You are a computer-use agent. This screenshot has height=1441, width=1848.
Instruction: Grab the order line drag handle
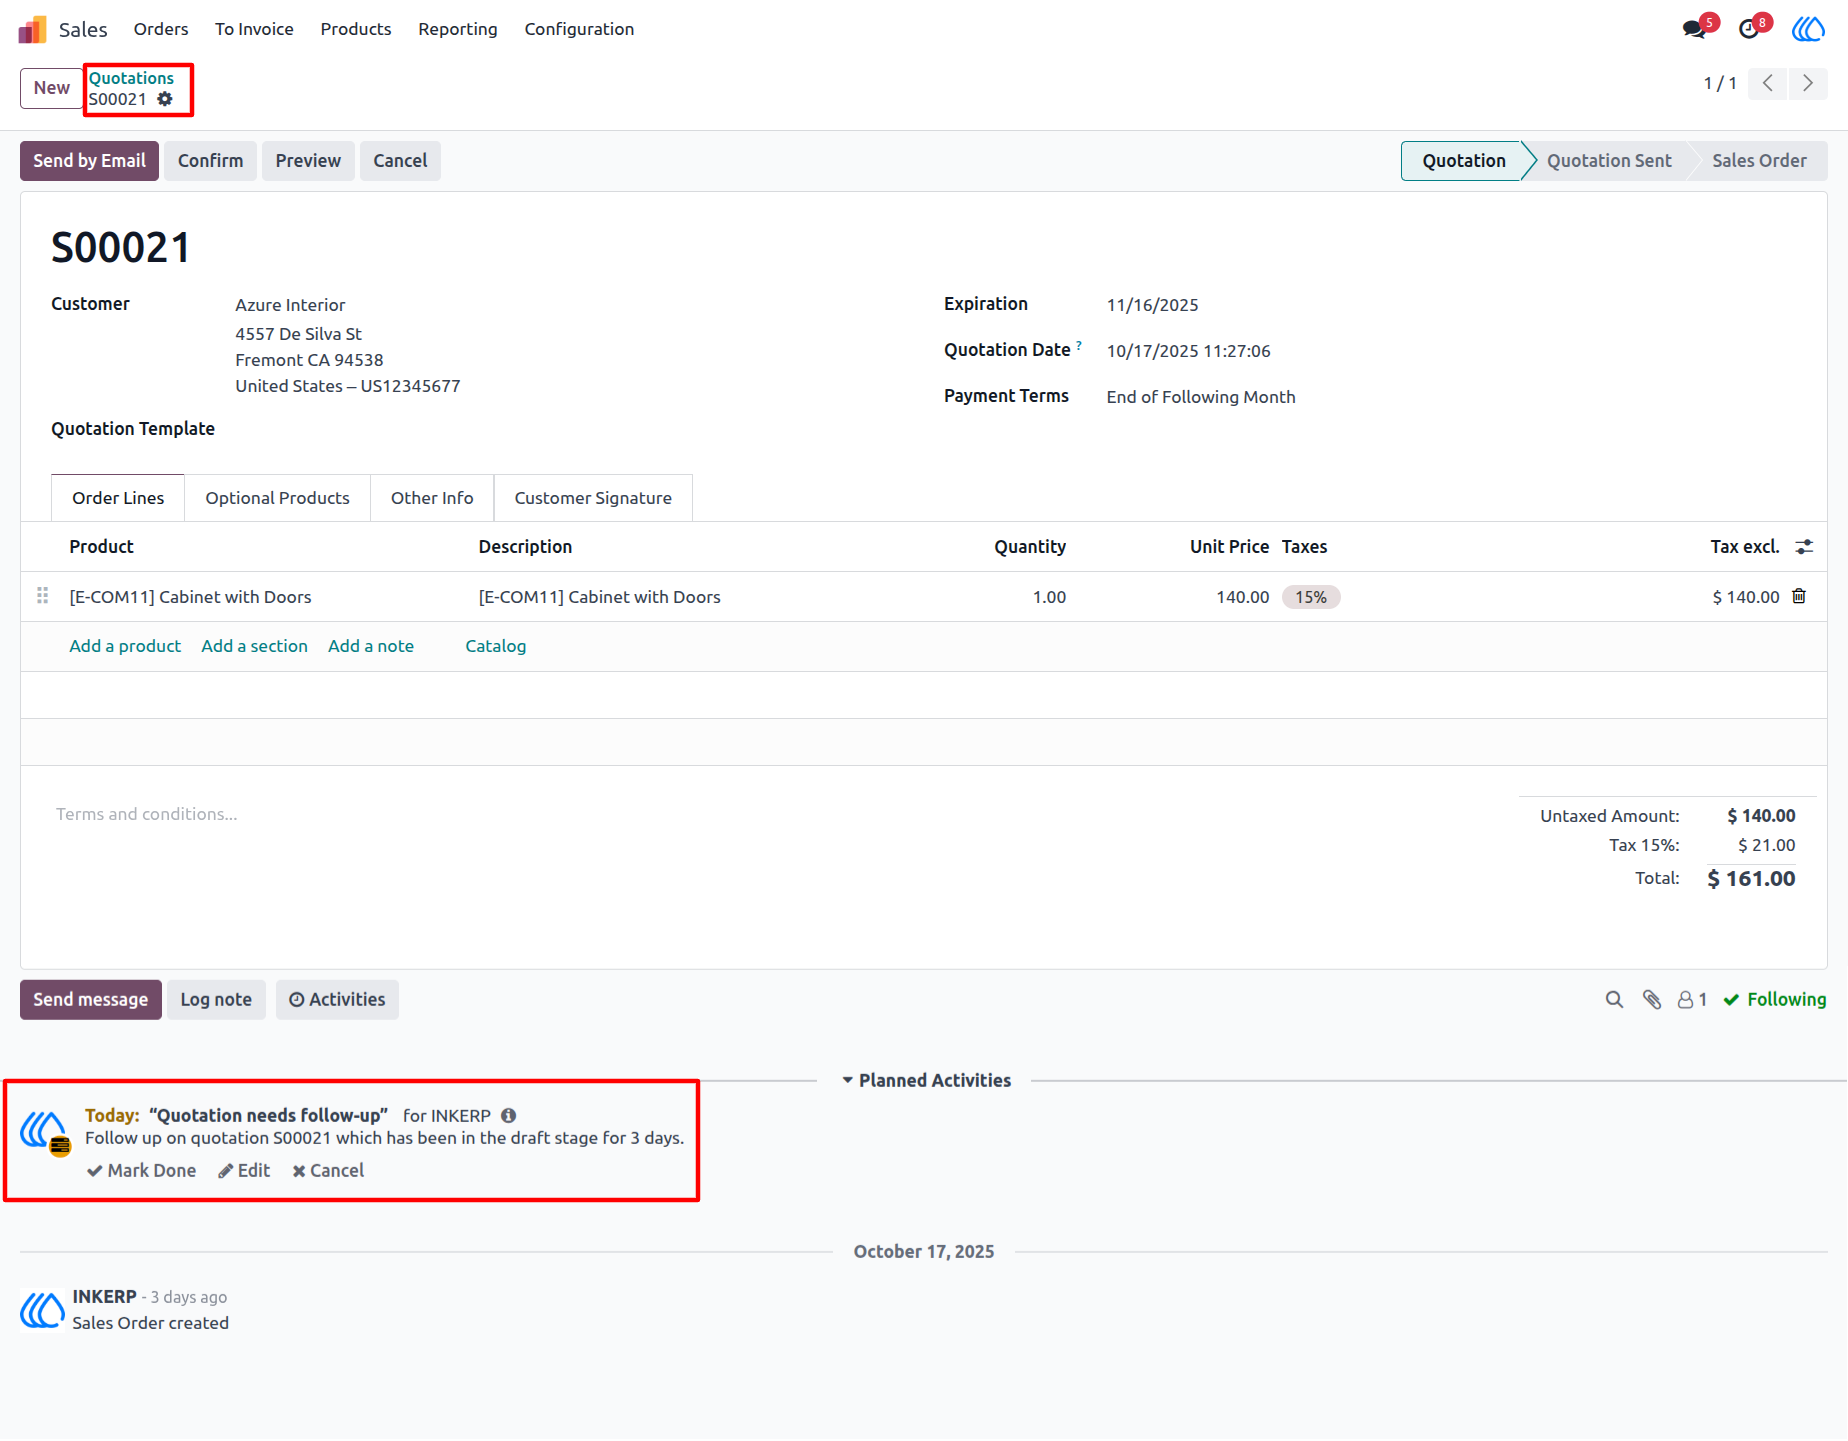42,596
